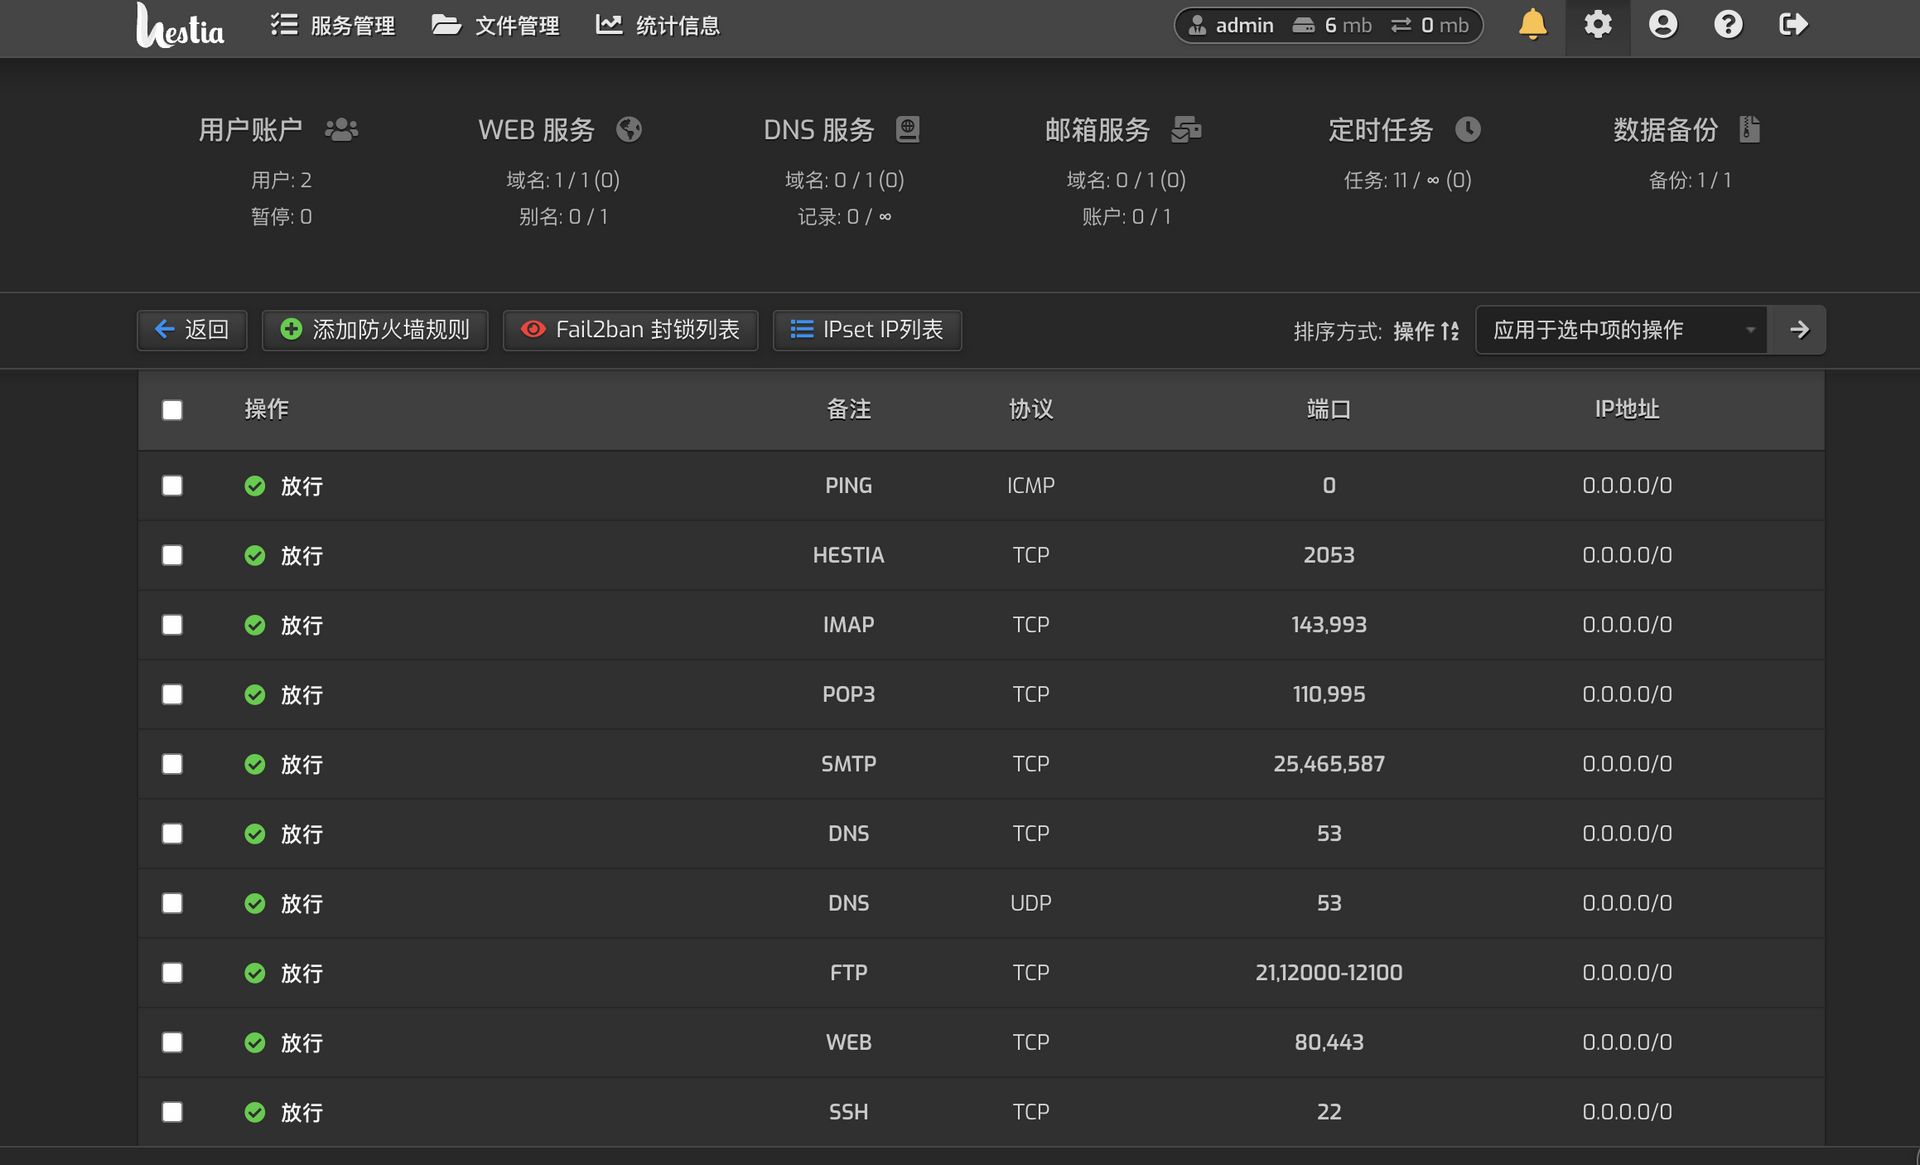Open the notifications bell icon
The height and width of the screenshot is (1165, 1920).
tap(1532, 25)
